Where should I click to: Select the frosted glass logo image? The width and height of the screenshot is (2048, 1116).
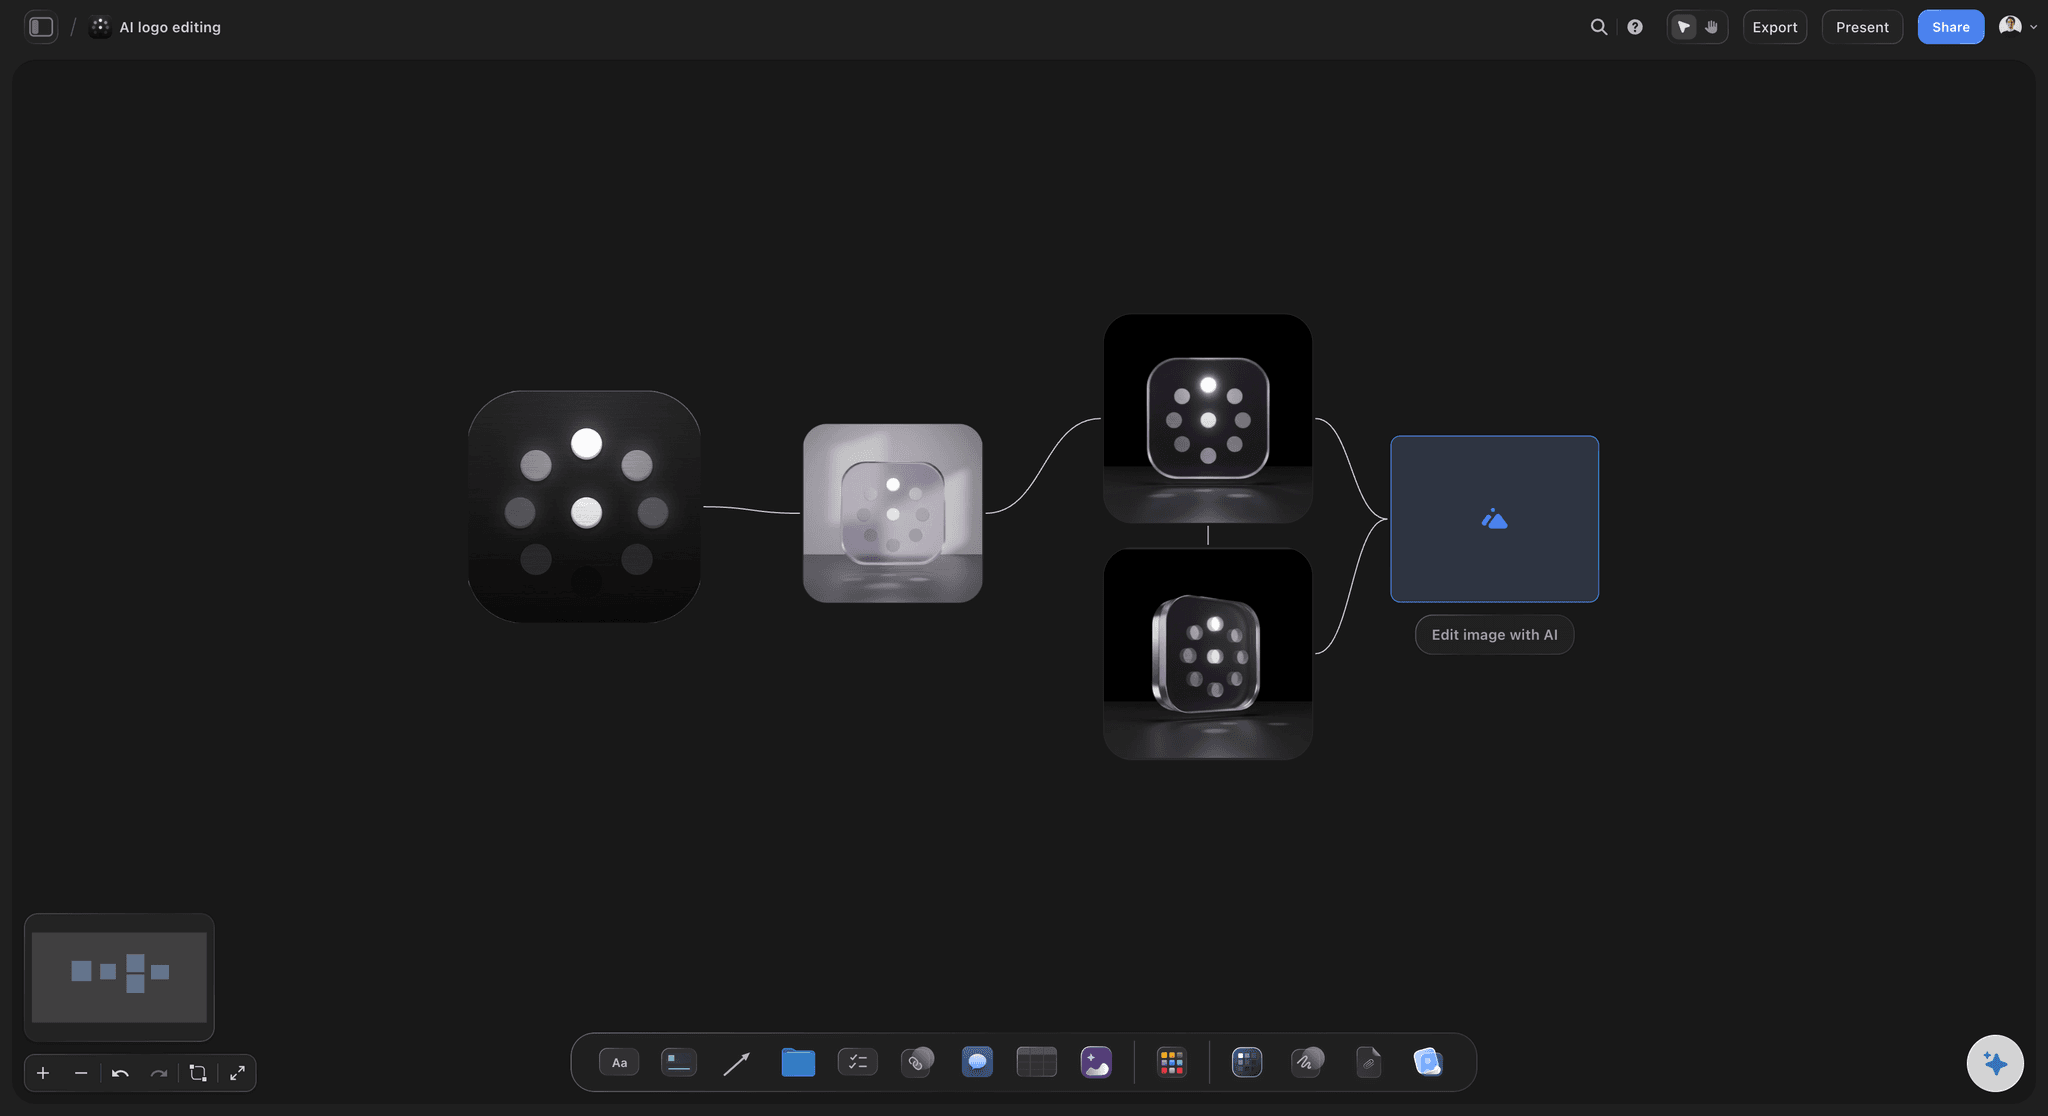[x=892, y=513]
